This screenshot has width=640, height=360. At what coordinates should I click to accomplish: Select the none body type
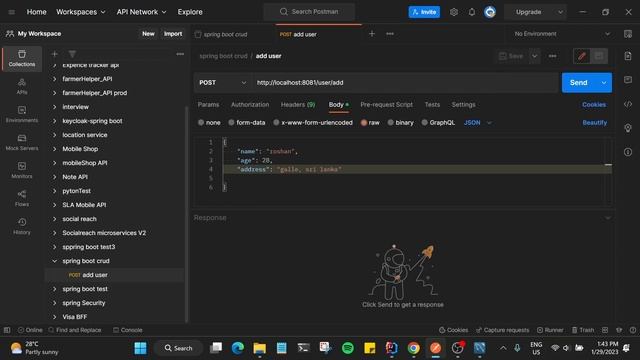[x=209, y=122]
